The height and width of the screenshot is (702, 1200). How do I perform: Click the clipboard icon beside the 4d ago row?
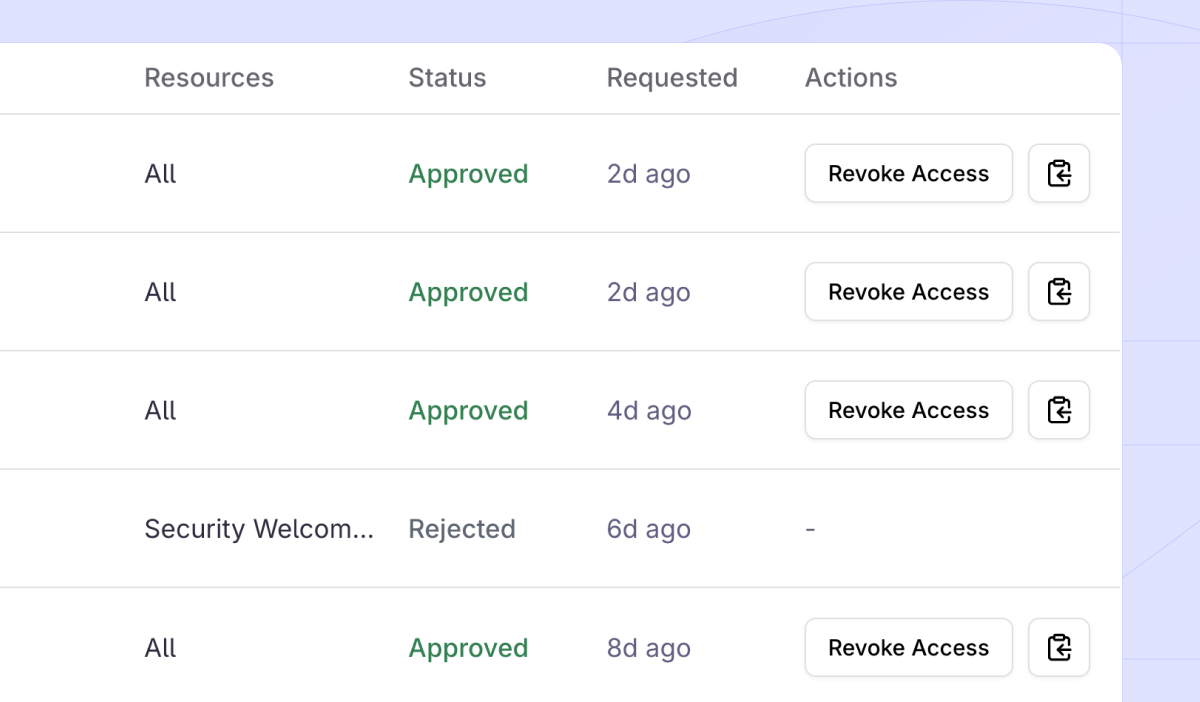[1058, 410]
